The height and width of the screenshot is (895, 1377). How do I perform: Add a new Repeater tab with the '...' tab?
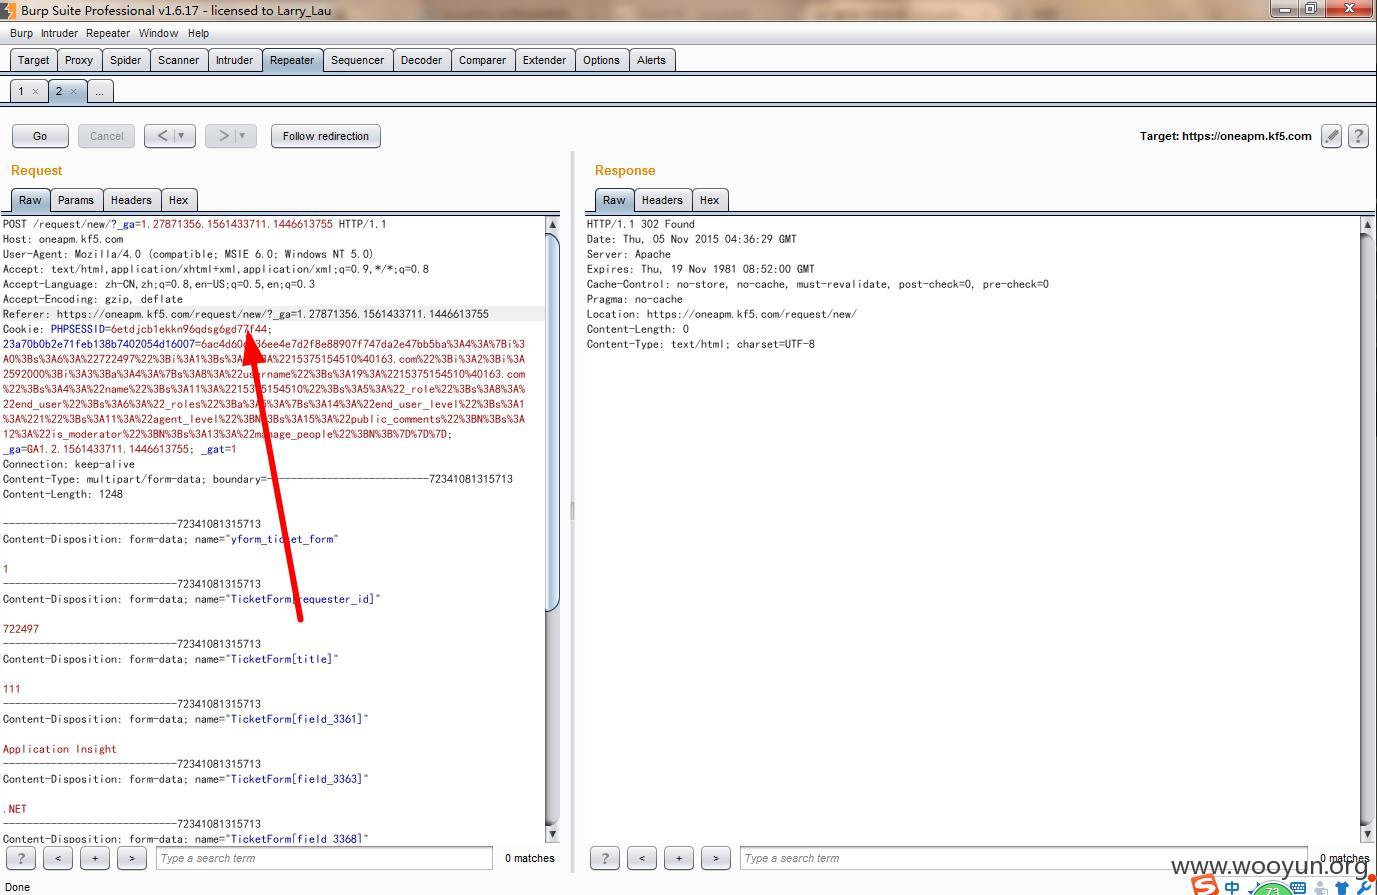tap(99, 91)
